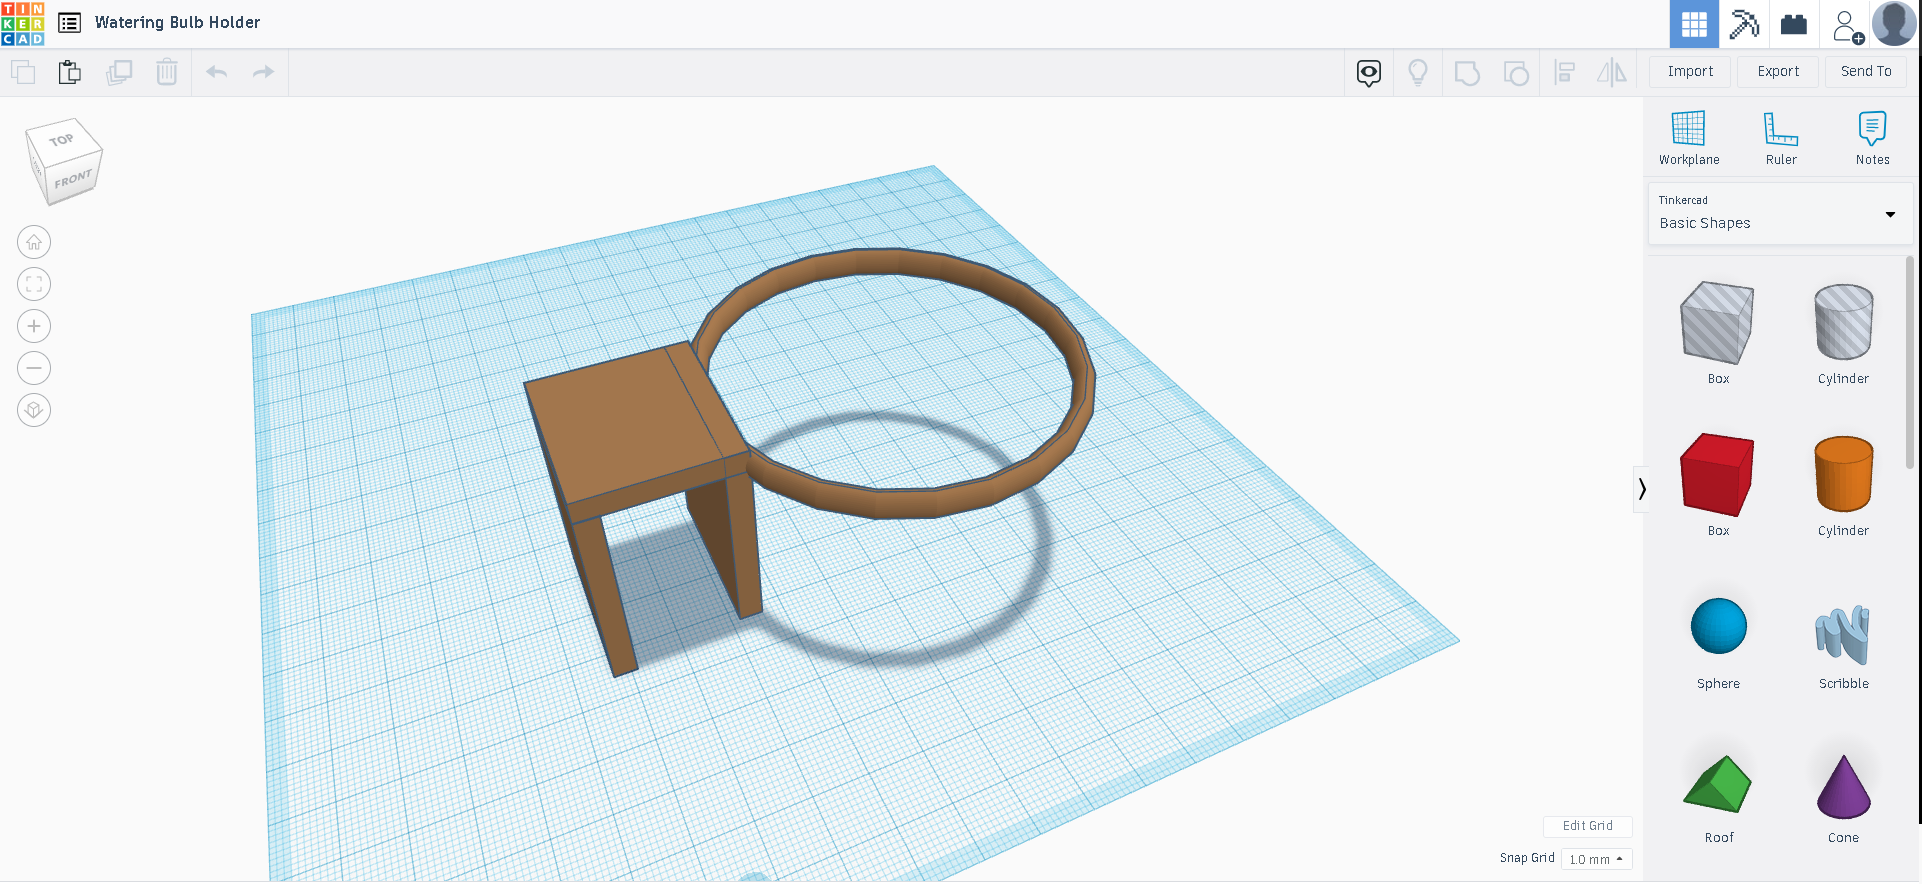Viewport: 1922px width, 884px height.
Task: Toggle the Show All eye-bubble icon
Action: point(1369,72)
